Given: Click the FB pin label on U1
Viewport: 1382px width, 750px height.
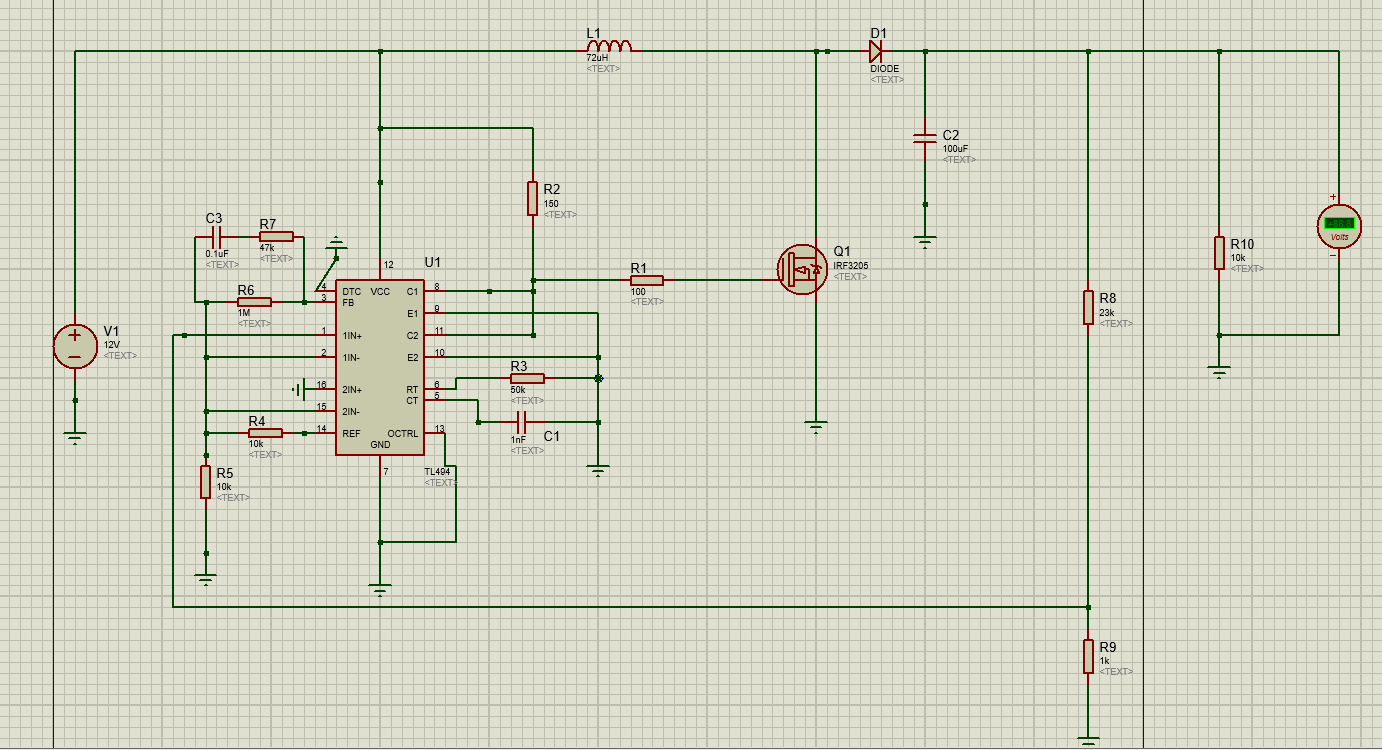Looking at the screenshot, I should [x=348, y=302].
